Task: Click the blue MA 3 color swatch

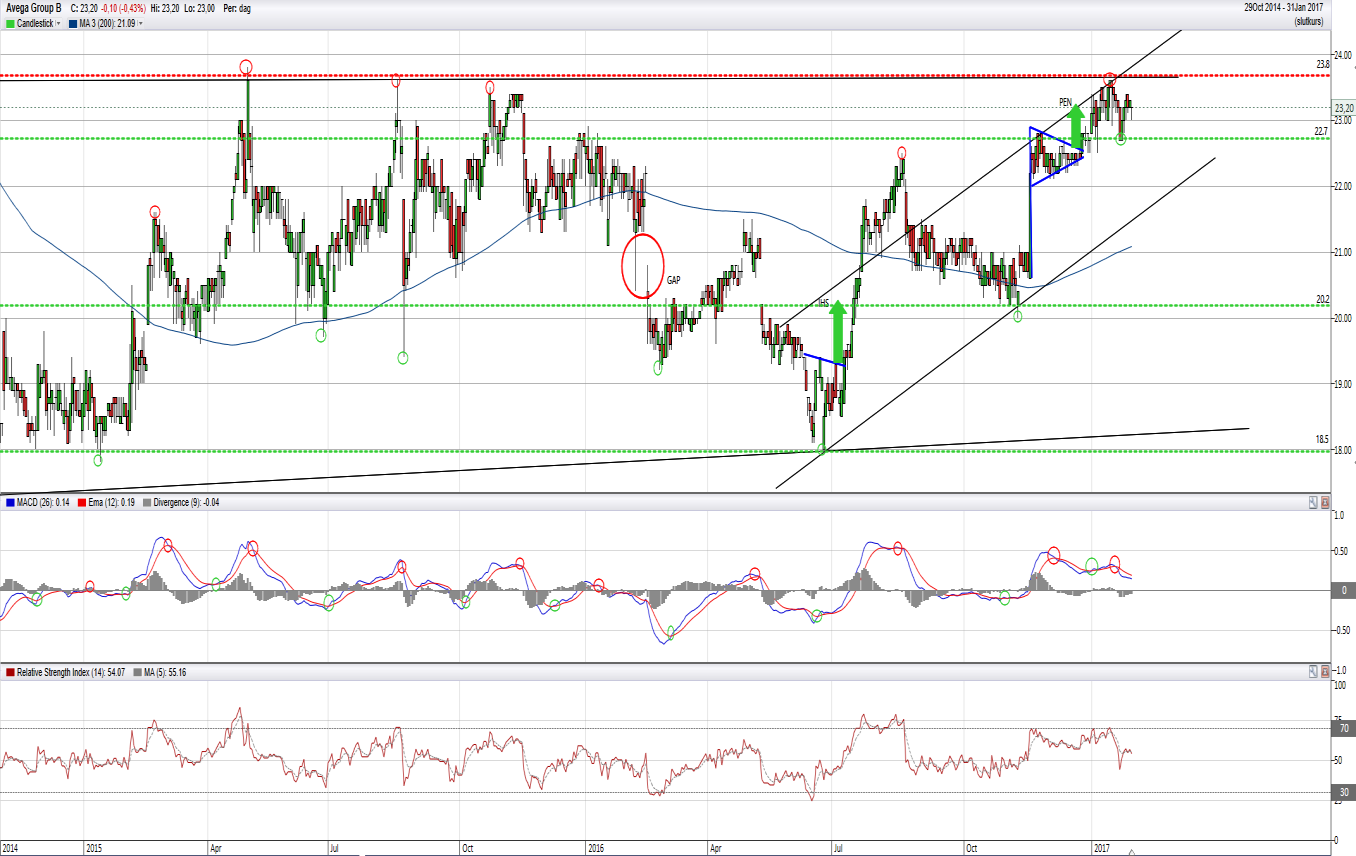Action: pos(72,22)
